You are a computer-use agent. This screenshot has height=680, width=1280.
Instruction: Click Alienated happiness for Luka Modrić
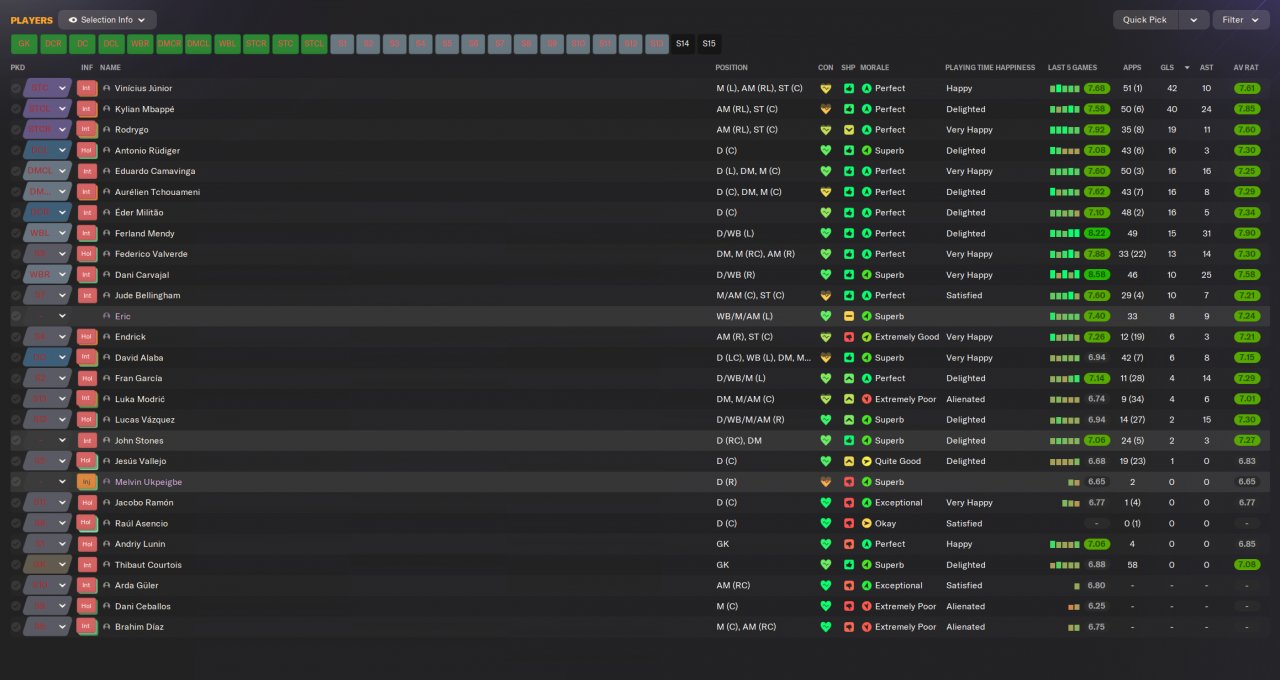tap(965, 399)
